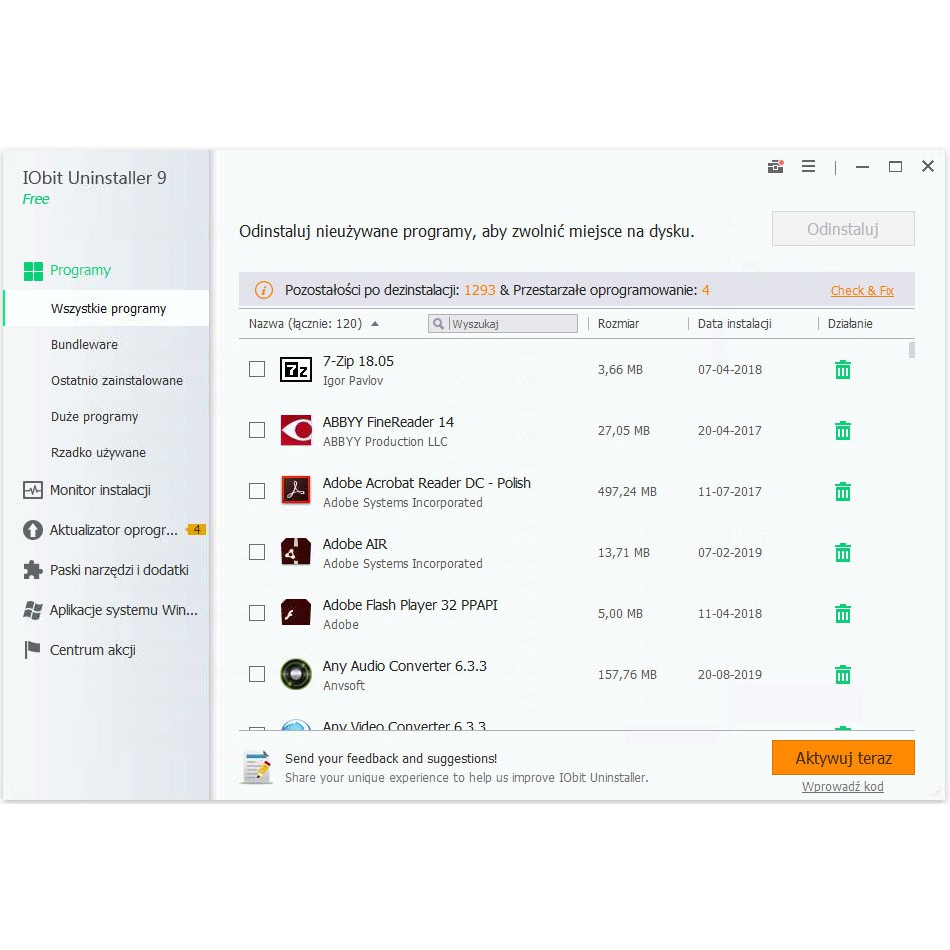Click the feedback notepad icon
Image resolution: width=950 pixels, height=950 pixels.
coord(256,767)
